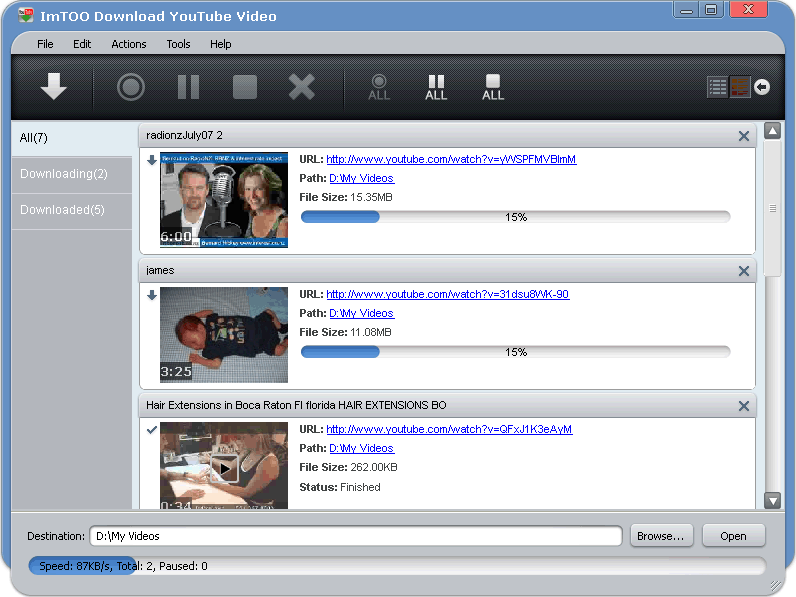This screenshot has height=597, width=796.
Task: Open the Help menu
Action: (x=221, y=44)
